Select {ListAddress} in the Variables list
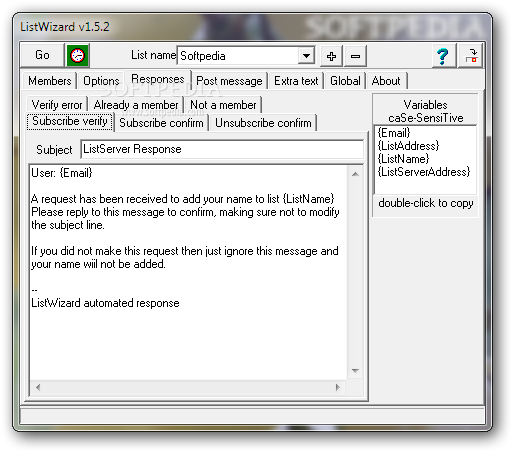513x452 pixels. click(409, 146)
